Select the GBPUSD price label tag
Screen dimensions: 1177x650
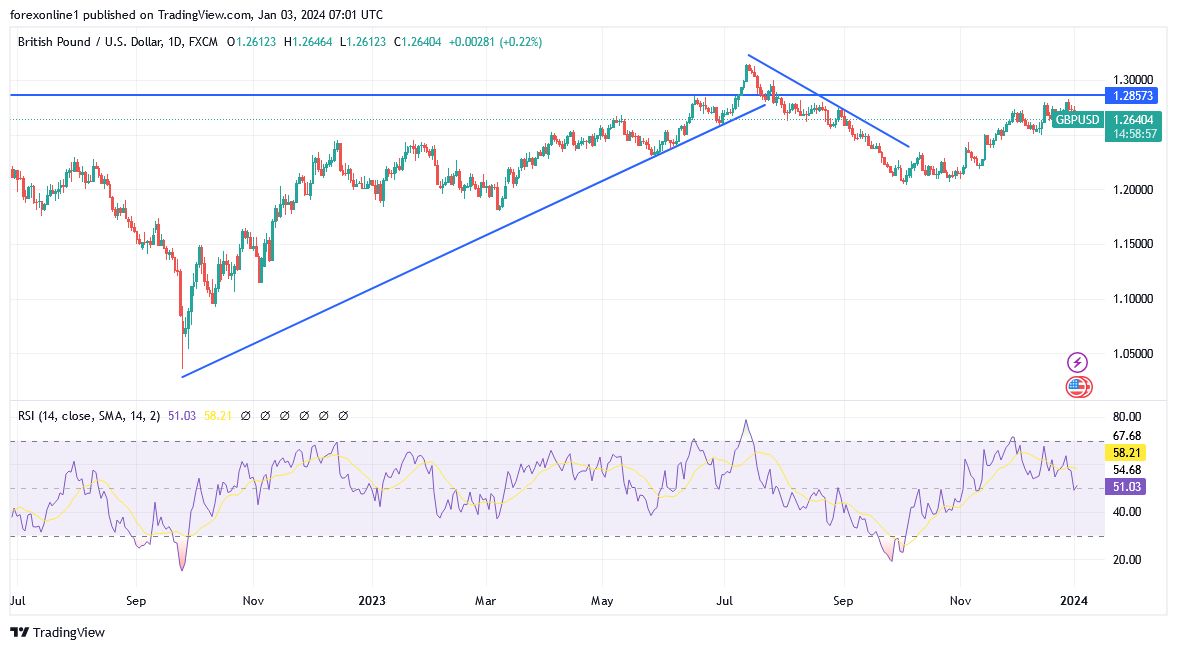[x=1077, y=119]
